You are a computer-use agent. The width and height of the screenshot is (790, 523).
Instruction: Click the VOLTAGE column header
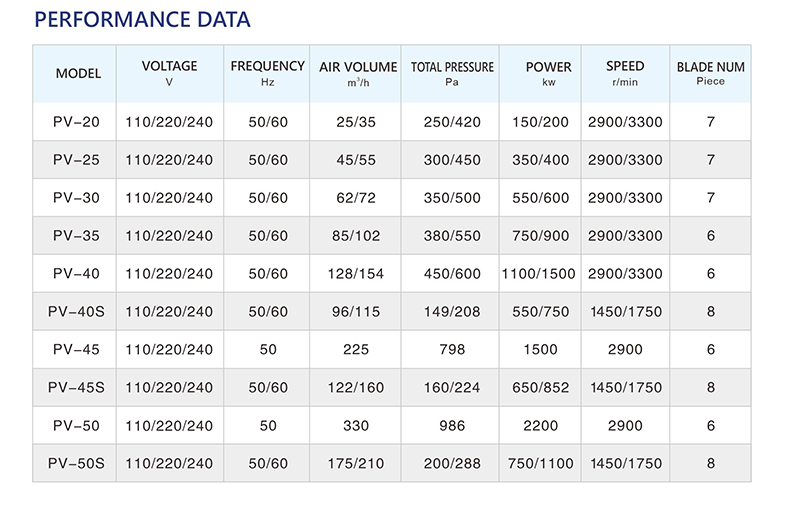[x=169, y=72]
